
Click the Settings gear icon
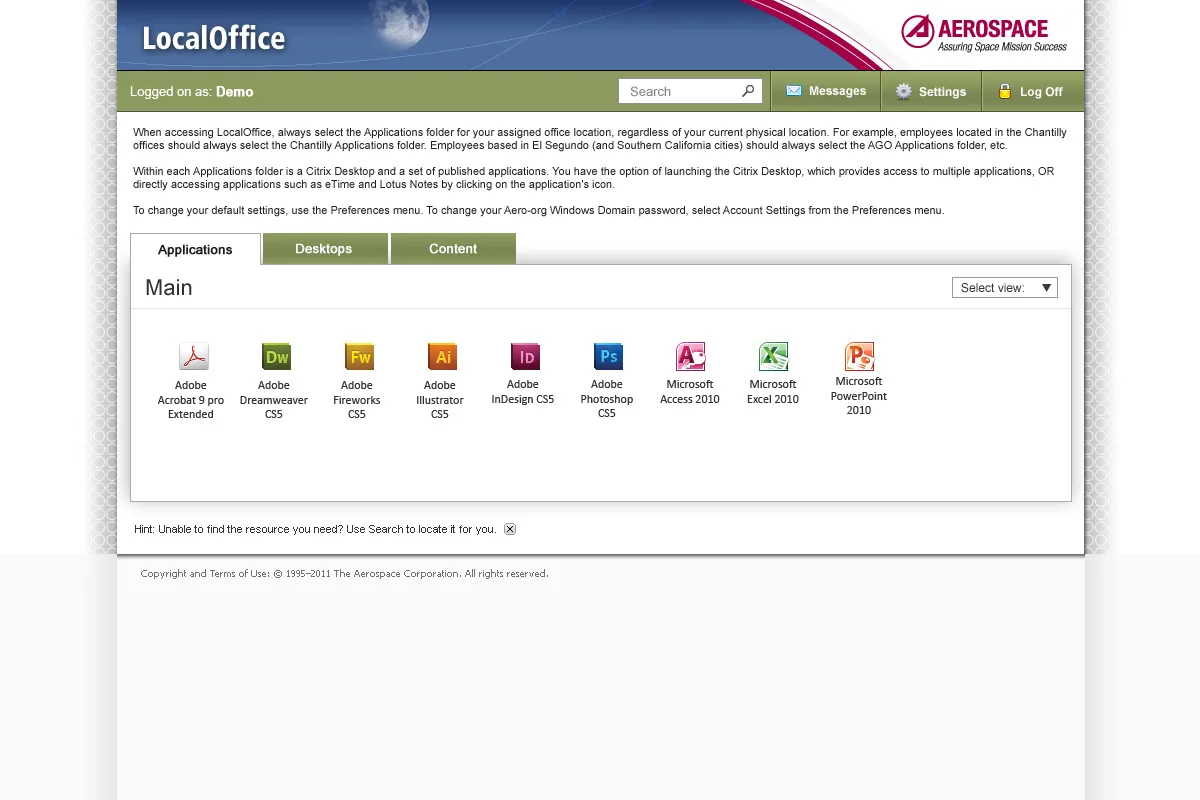904,91
